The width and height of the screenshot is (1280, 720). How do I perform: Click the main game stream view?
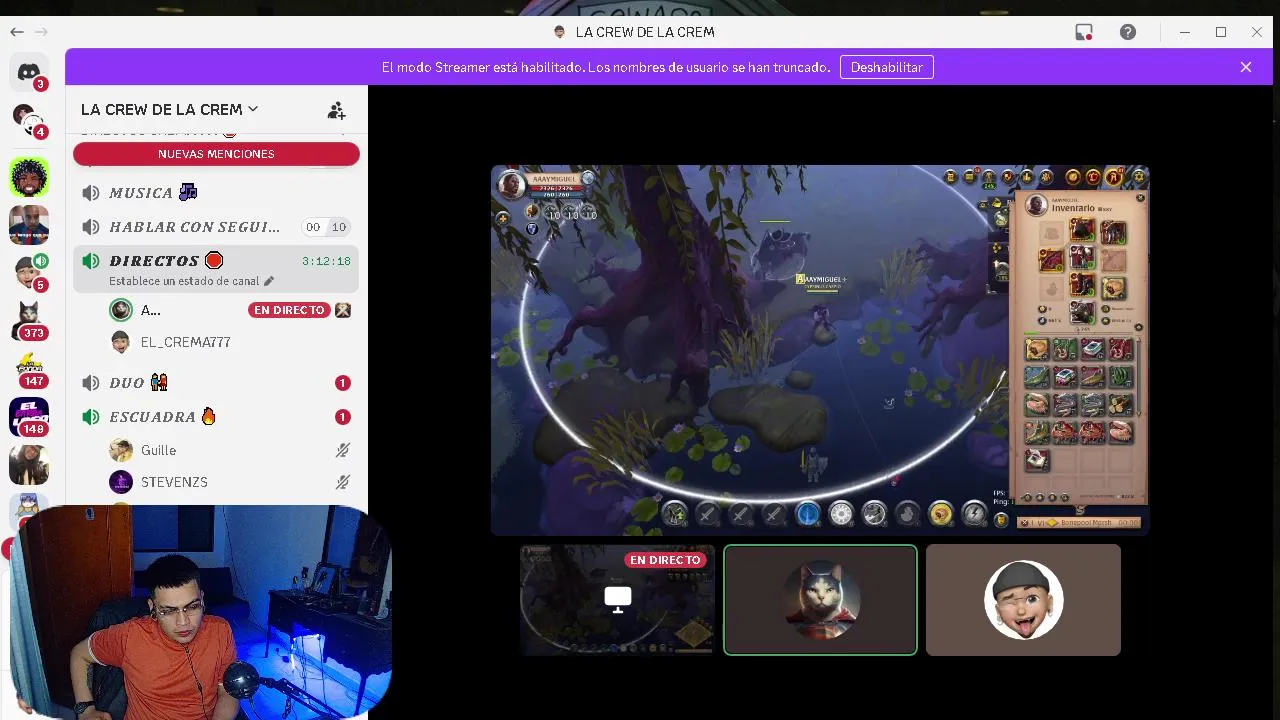tap(820, 350)
